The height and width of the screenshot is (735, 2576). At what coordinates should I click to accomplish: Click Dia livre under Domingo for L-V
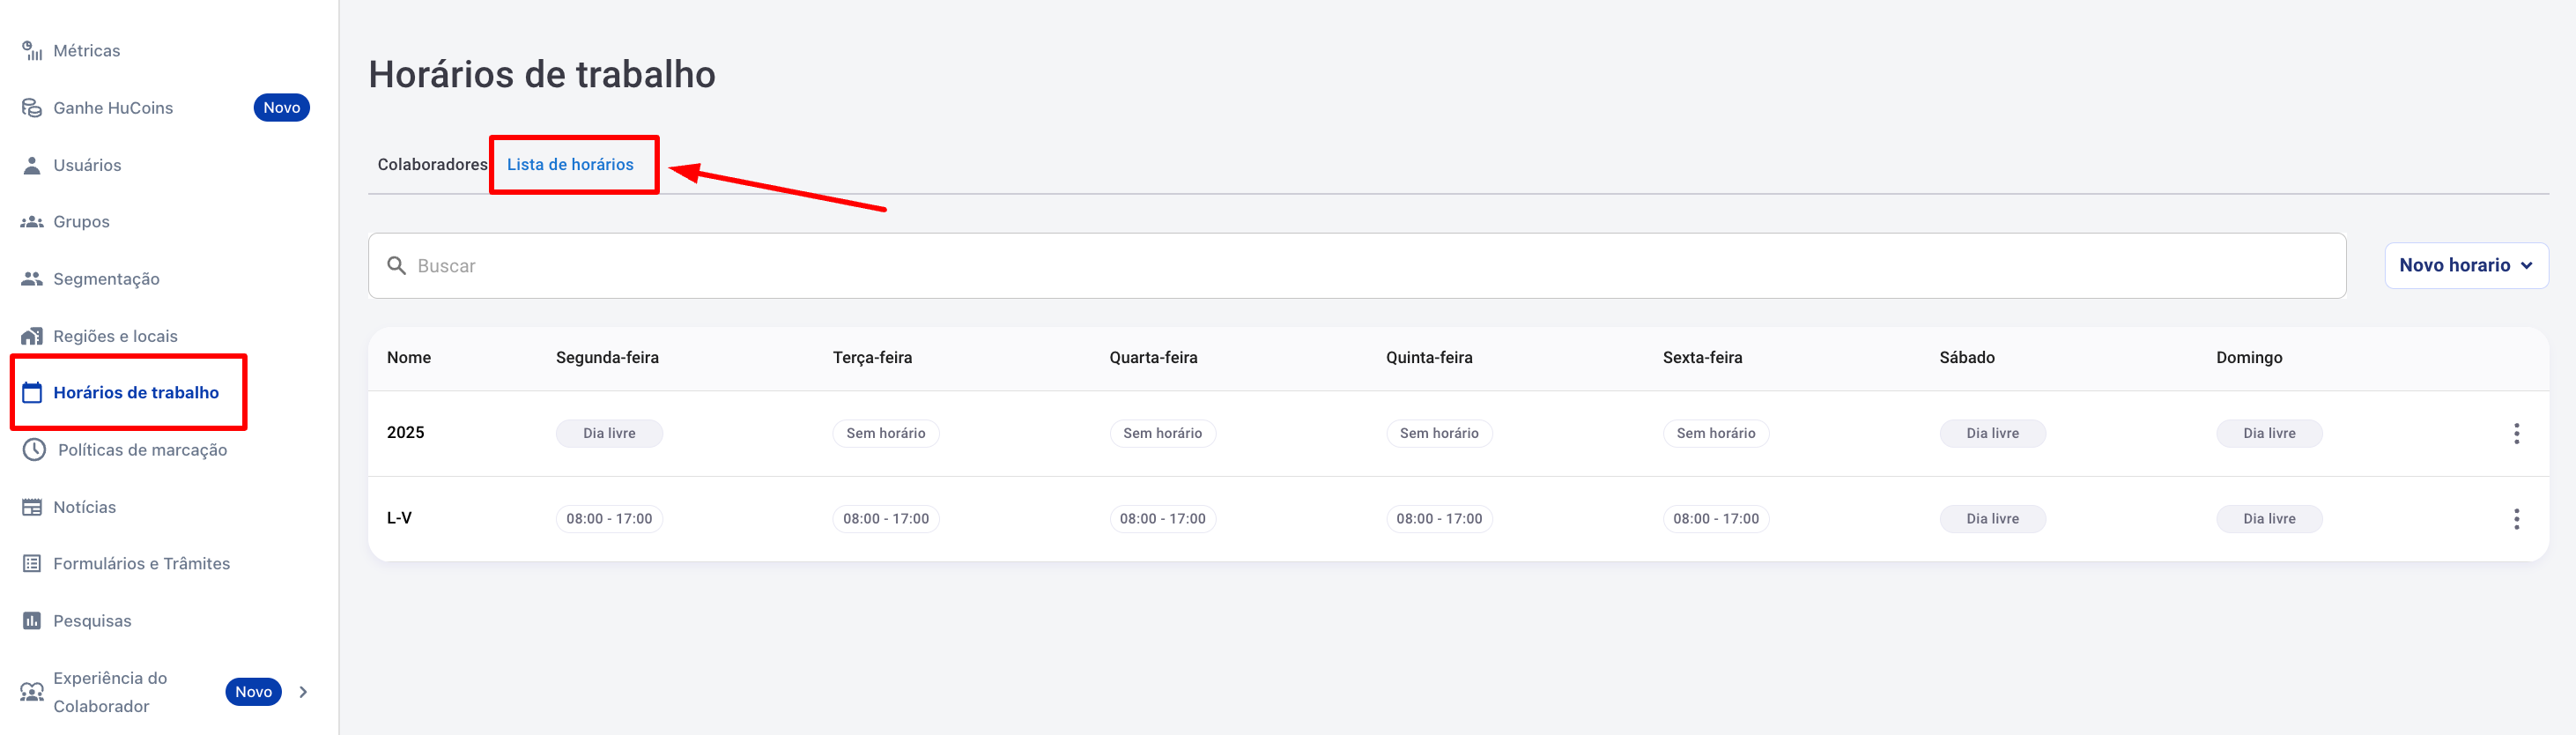[x=2269, y=519]
